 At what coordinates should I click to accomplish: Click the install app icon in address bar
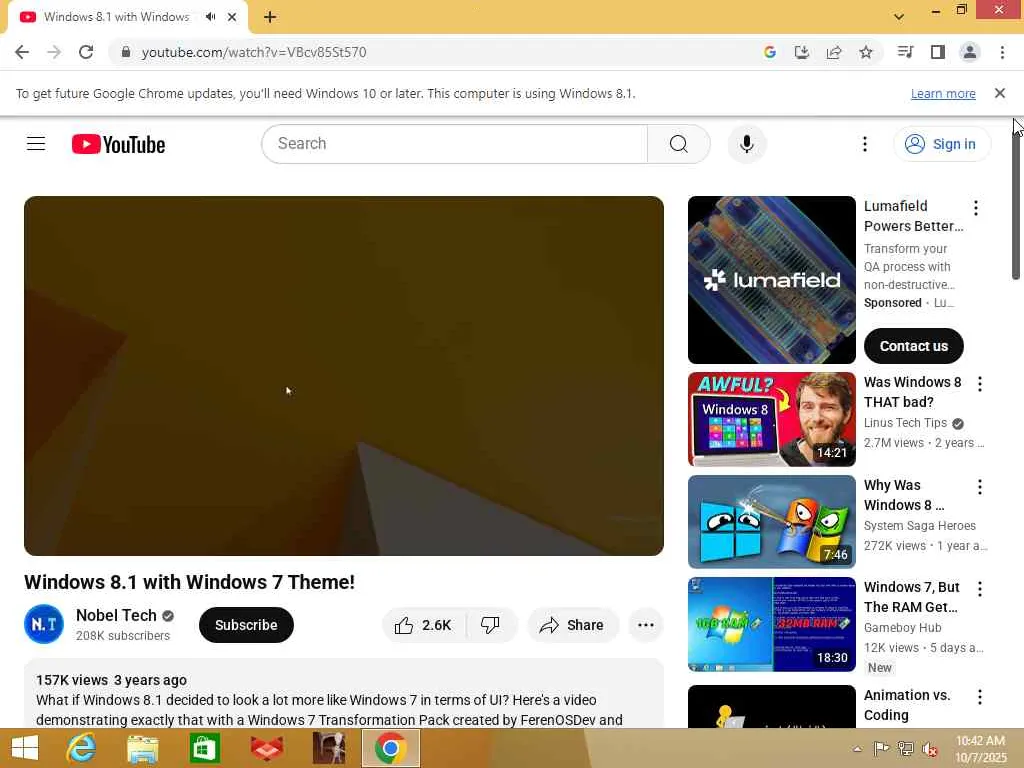(x=802, y=52)
